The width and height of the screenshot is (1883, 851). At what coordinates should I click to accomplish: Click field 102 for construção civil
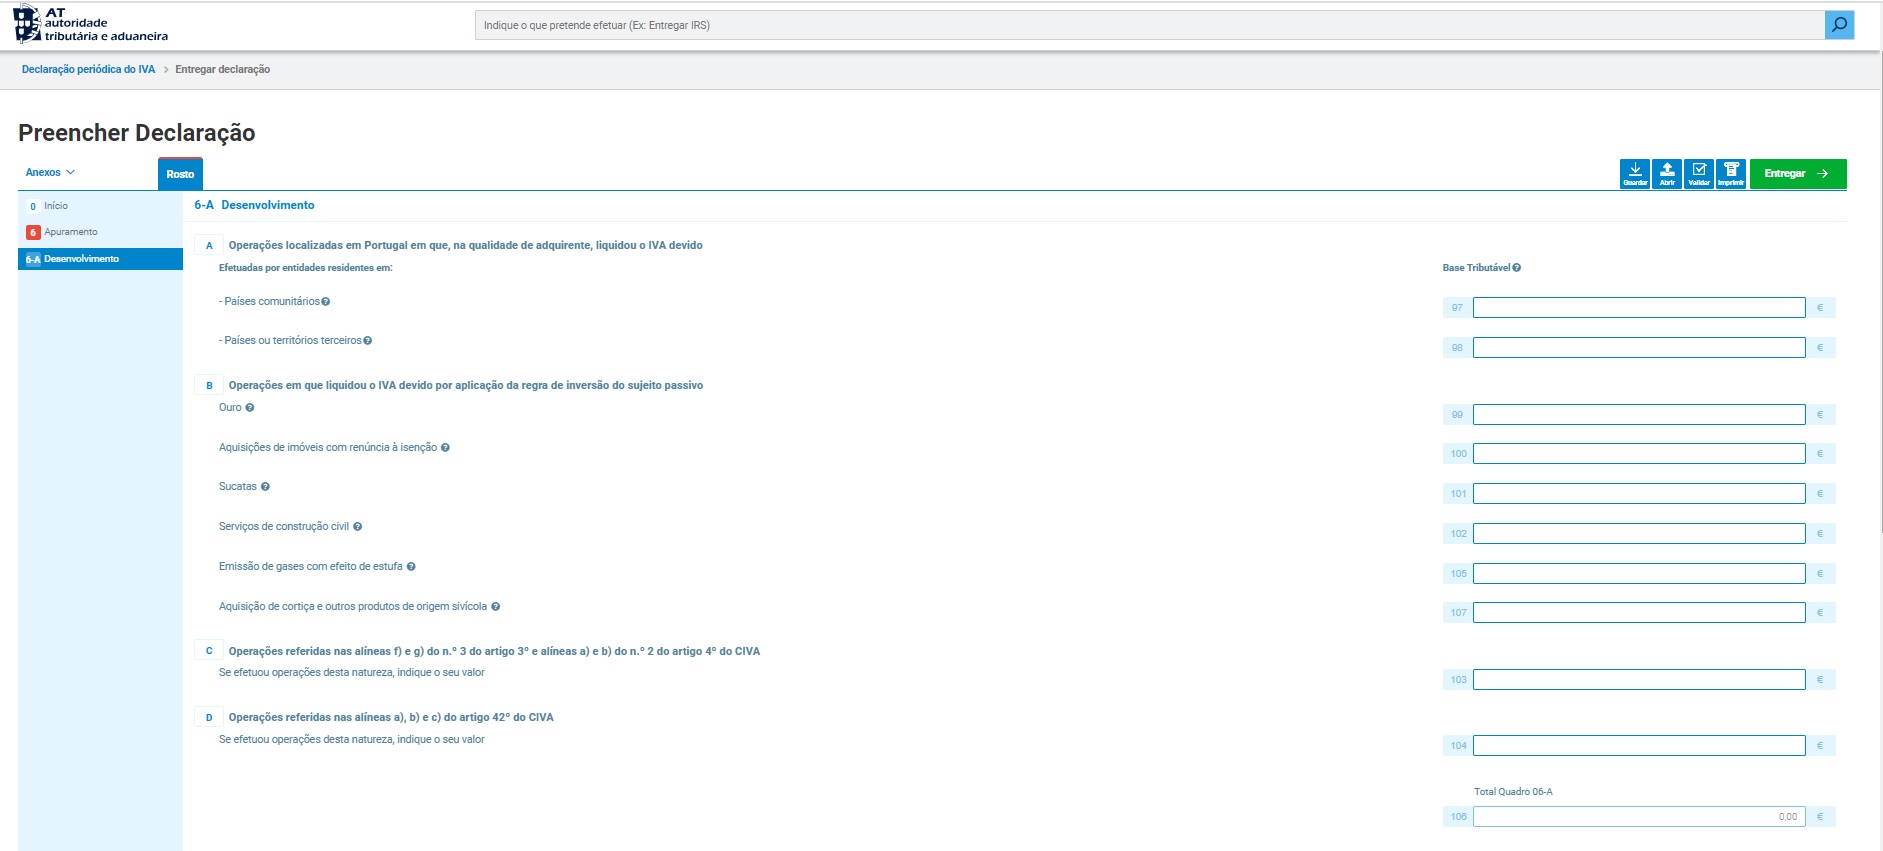tap(1638, 534)
